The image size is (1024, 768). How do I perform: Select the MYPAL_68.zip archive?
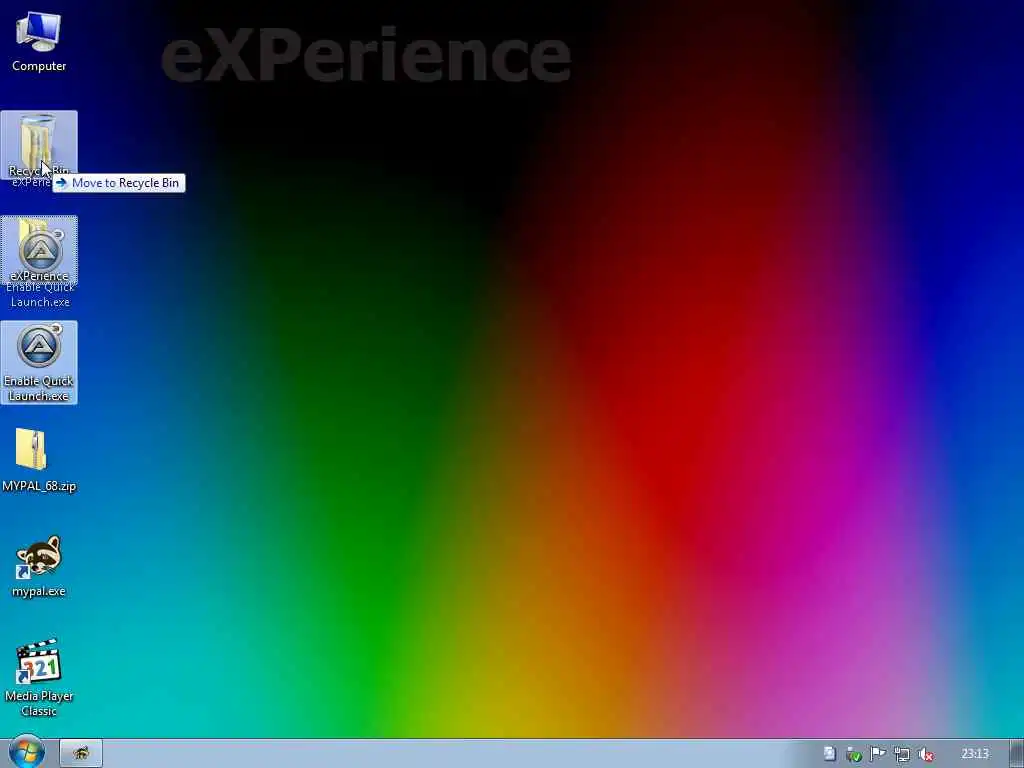(x=39, y=460)
